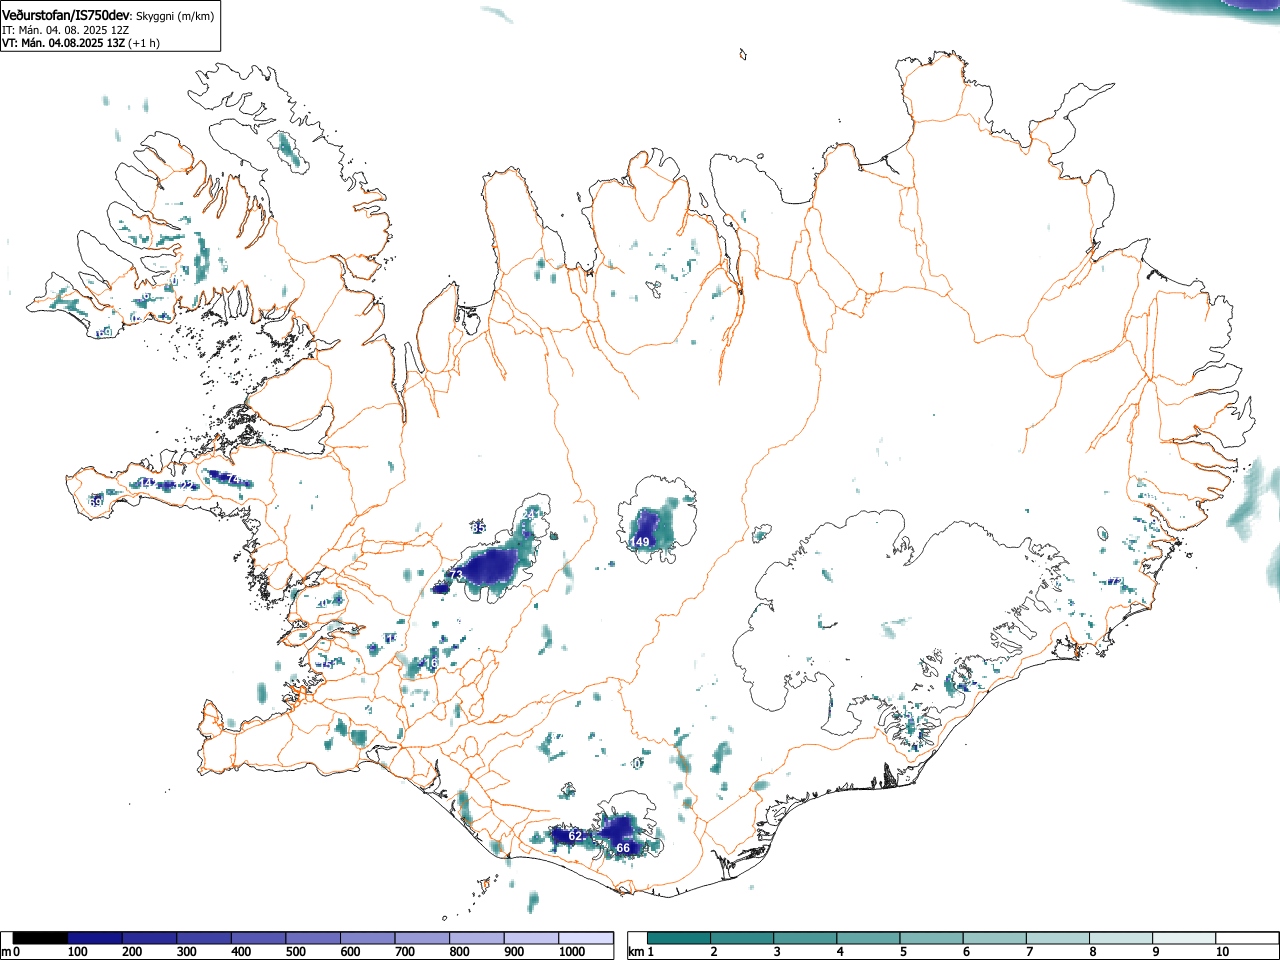Click the 66 value label on Mýrdalsjökull
The height and width of the screenshot is (960, 1280).
point(623,848)
